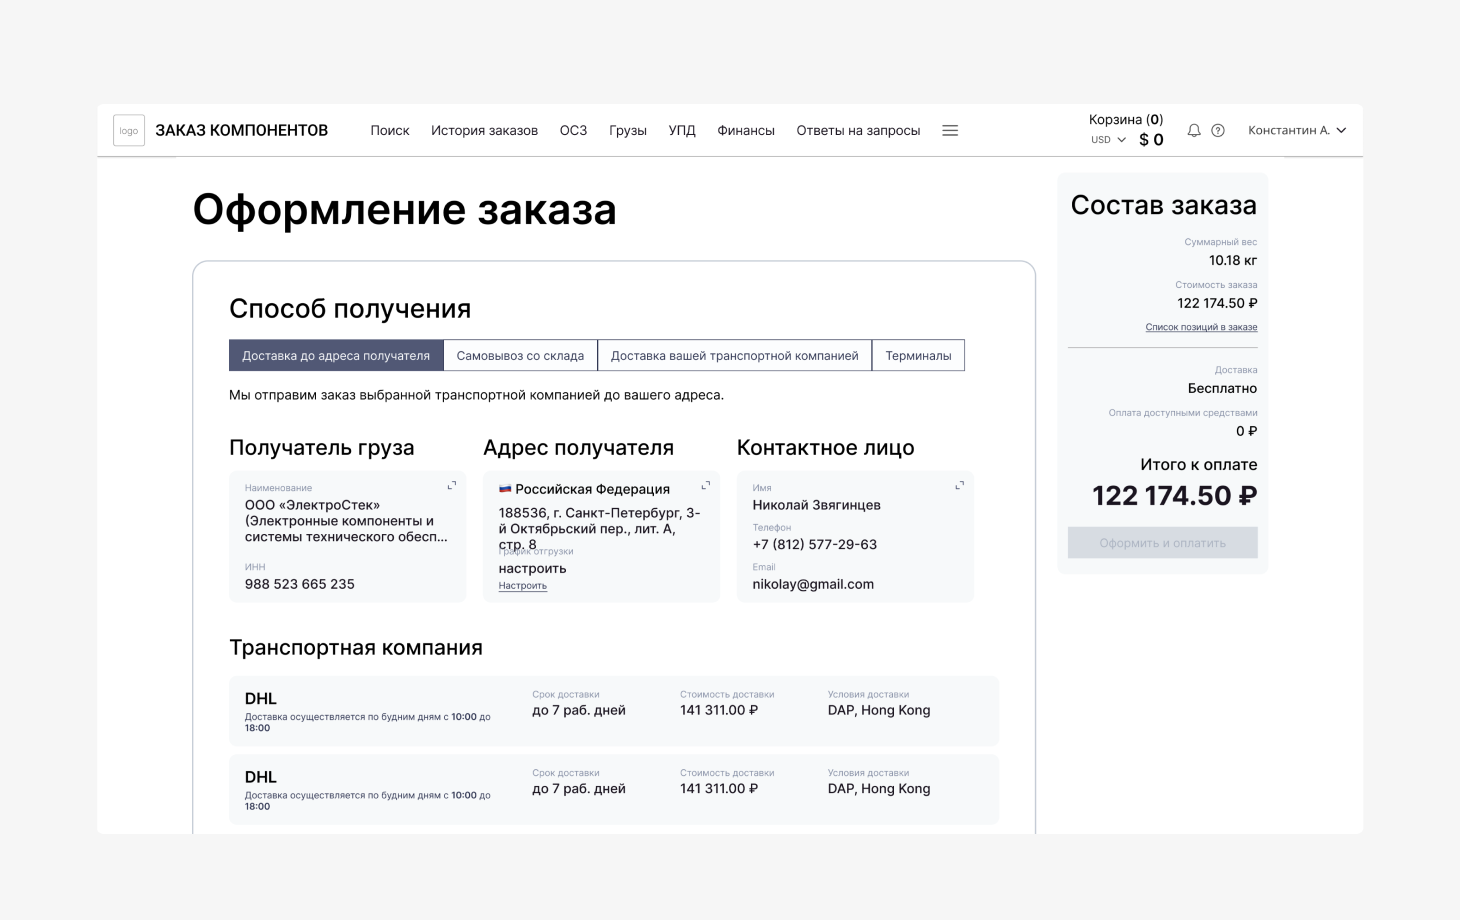
Task: Go to История заказов
Action: pyautogui.click(x=484, y=130)
